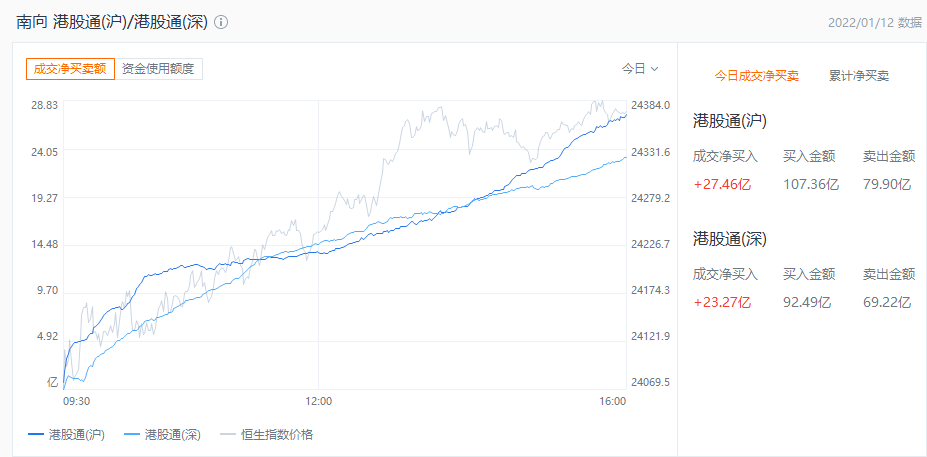The image size is (927, 457).
Task: Click the 09:30 time axis marker
Action: [77, 401]
